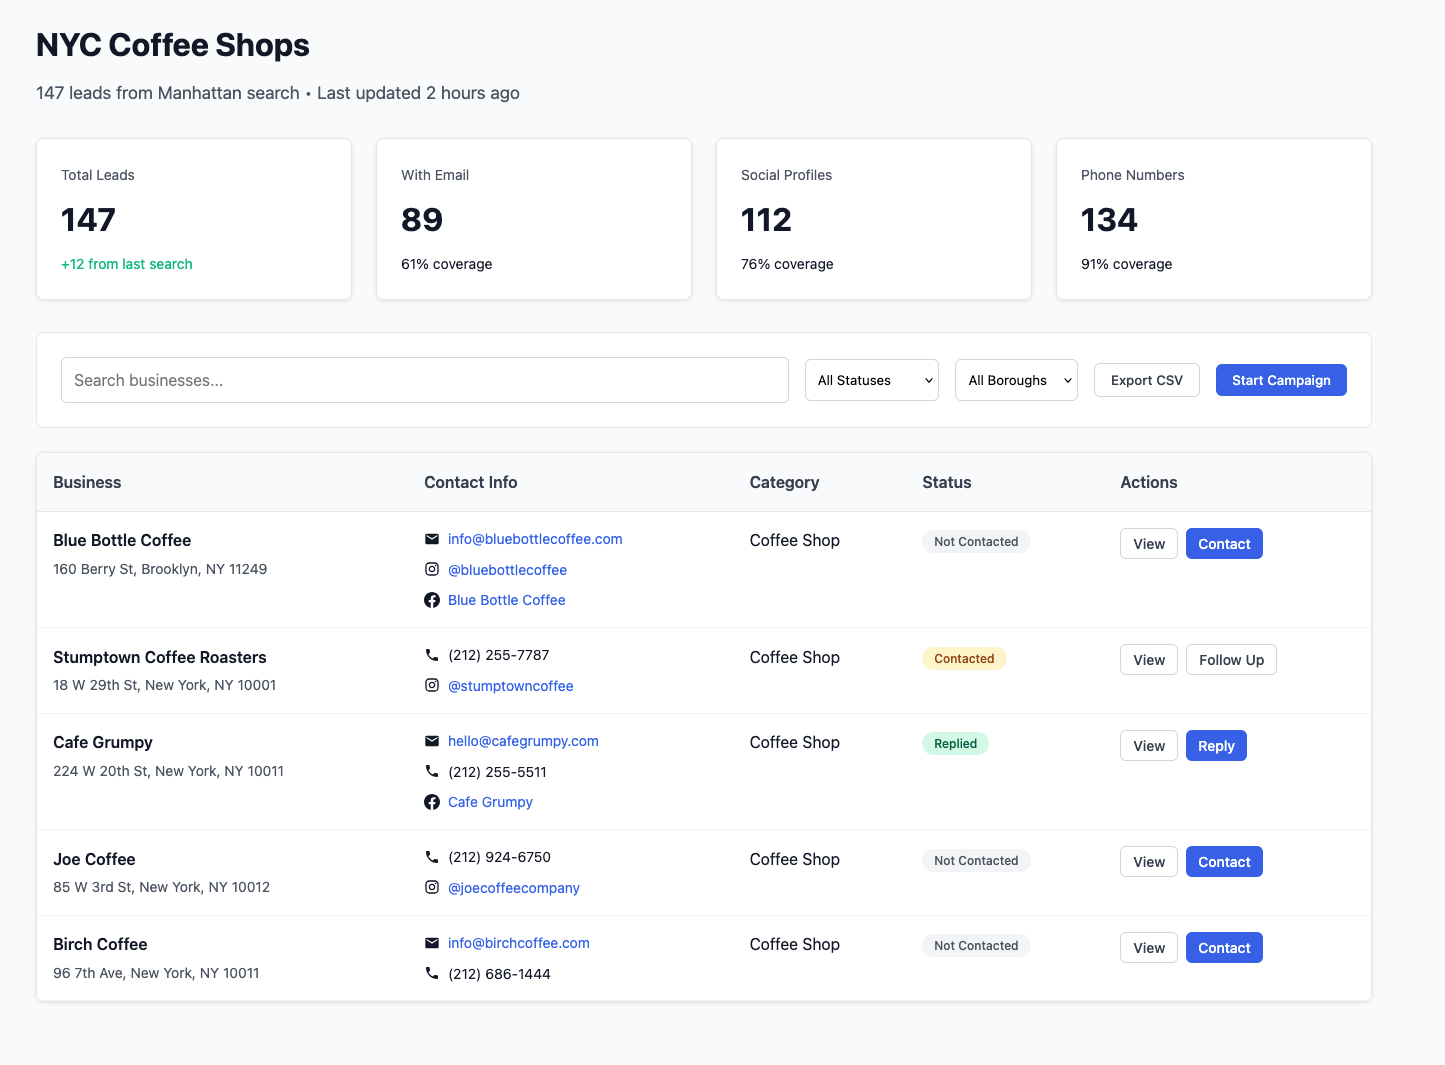
Task: Open the hello@cafegrumpy.com email link
Action: point(523,741)
